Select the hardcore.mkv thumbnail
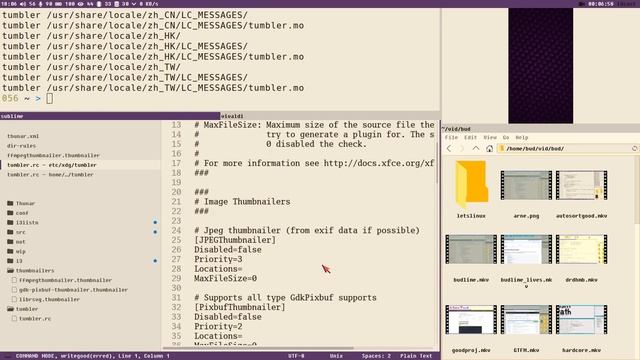 click(581, 319)
